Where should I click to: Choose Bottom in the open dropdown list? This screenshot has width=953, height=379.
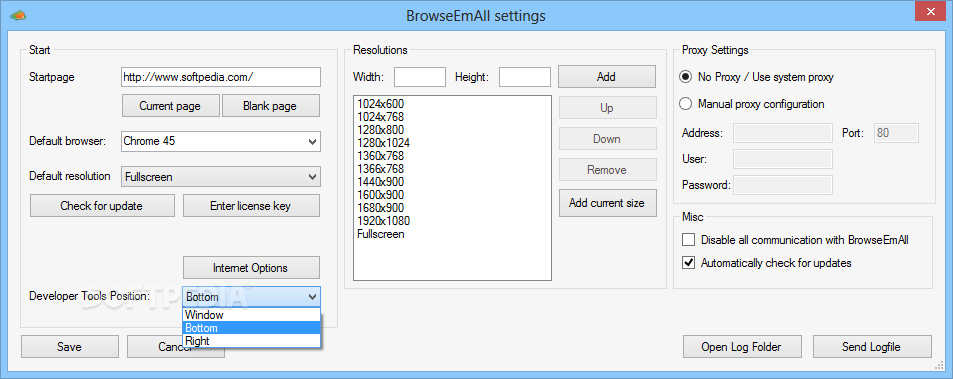[251, 328]
